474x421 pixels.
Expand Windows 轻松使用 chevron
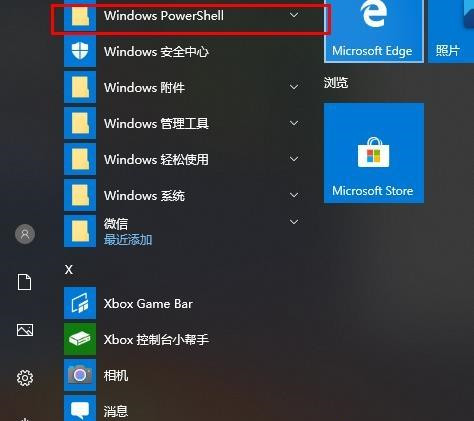pyautogui.click(x=294, y=159)
